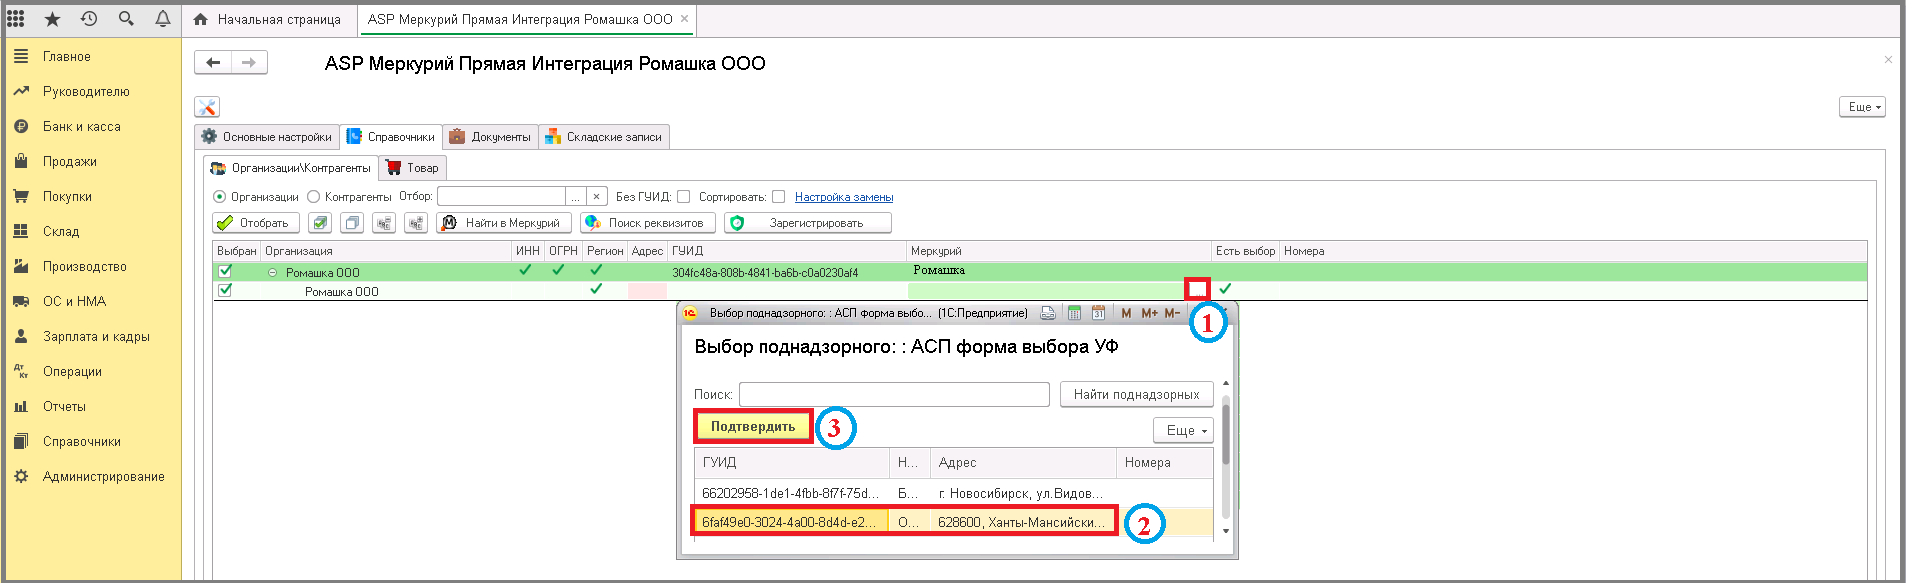The height and width of the screenshot is (583, 1906).
Task: Open the global search magnifier icon
Action: [x=126, y=19]
